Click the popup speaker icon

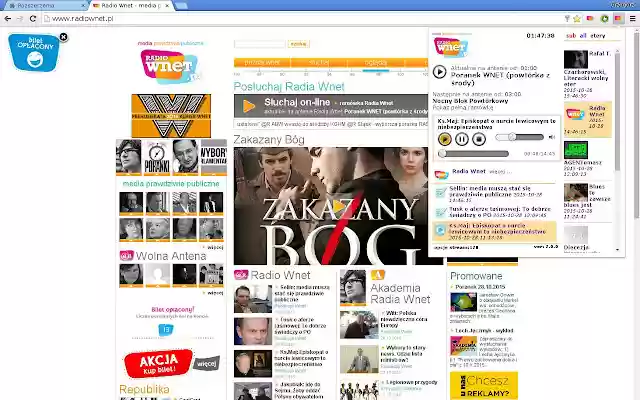(x=552, y=137)
